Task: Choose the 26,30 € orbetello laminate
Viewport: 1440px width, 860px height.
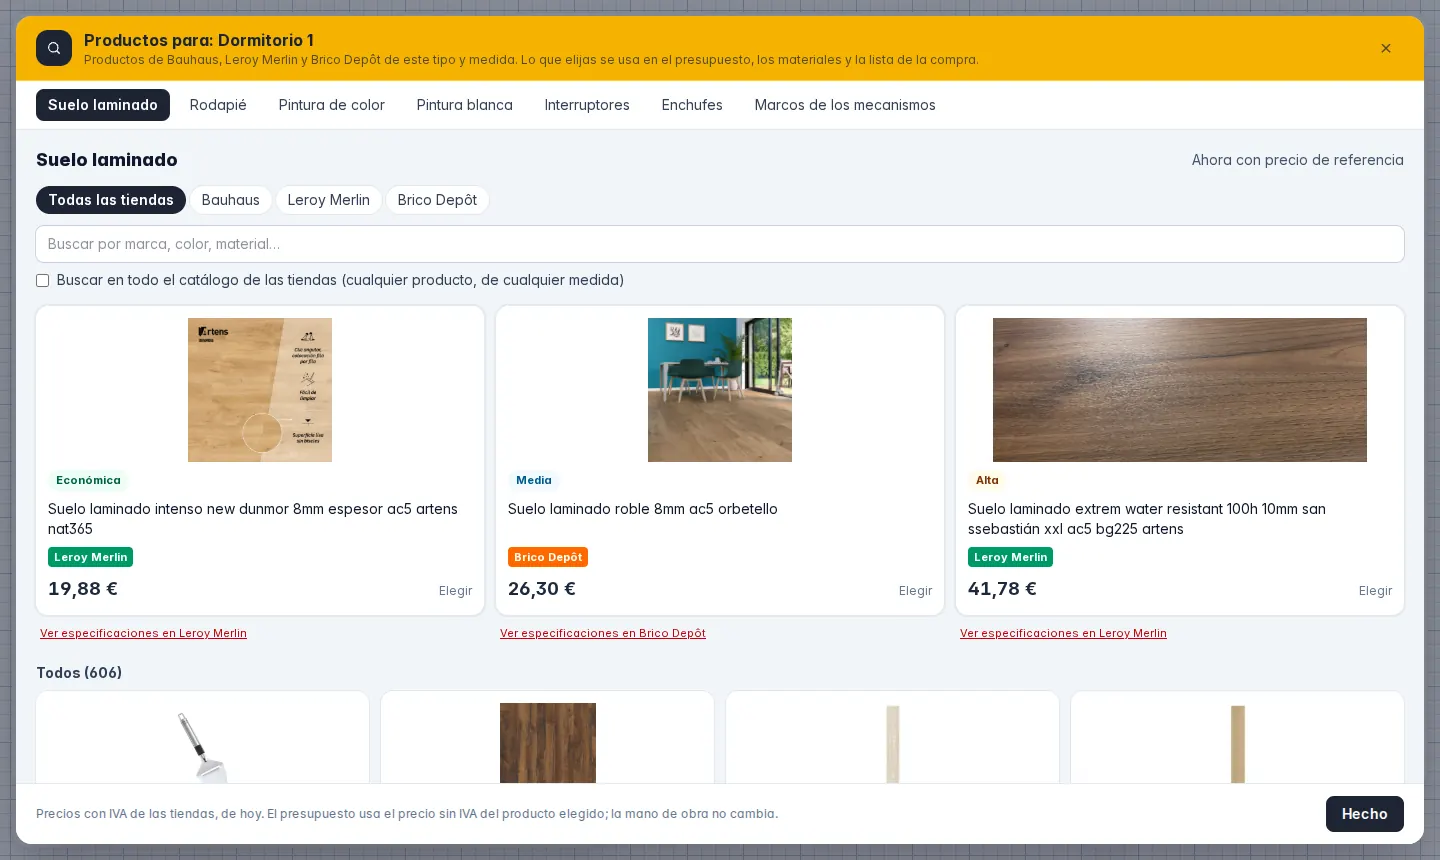Action: coord(915,591)
